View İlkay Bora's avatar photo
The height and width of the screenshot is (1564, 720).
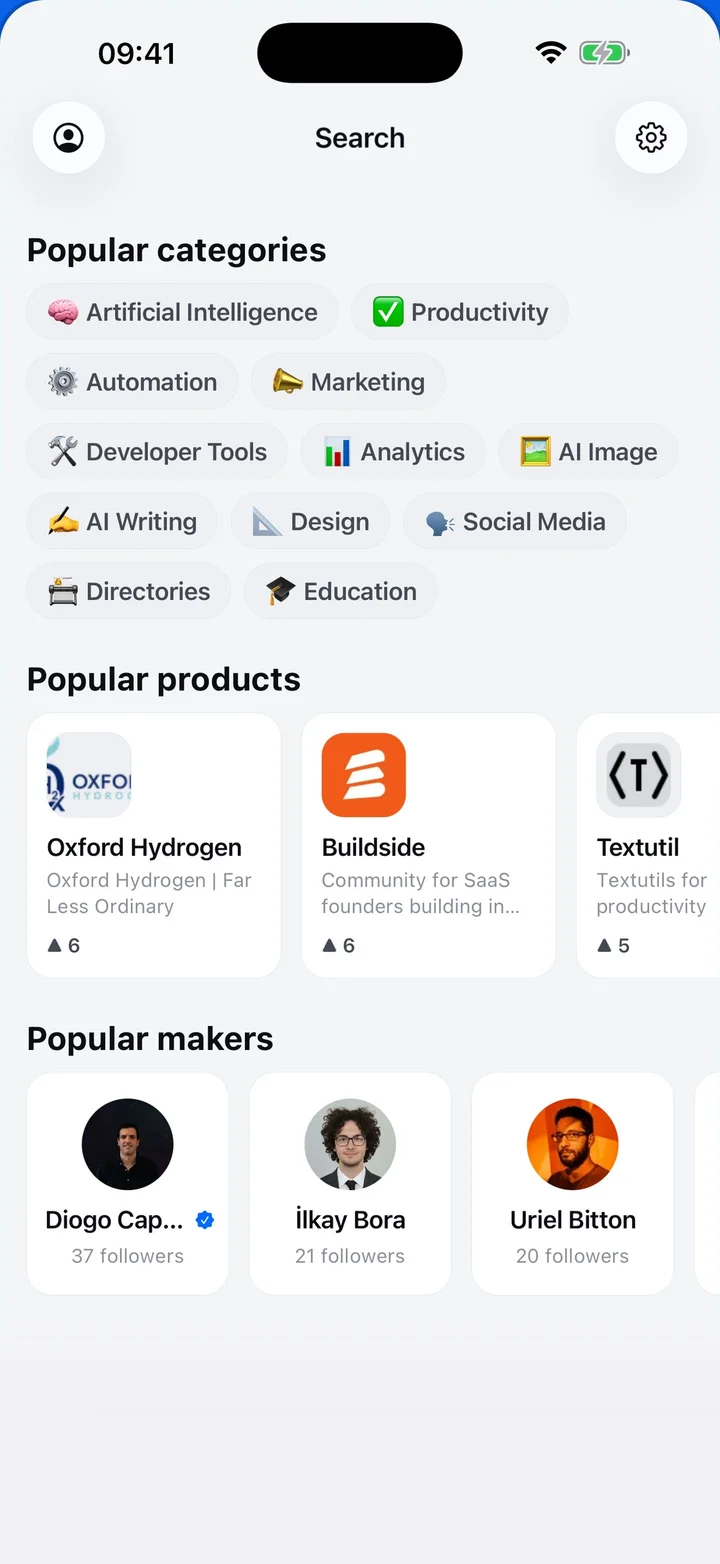(350, 1144)
